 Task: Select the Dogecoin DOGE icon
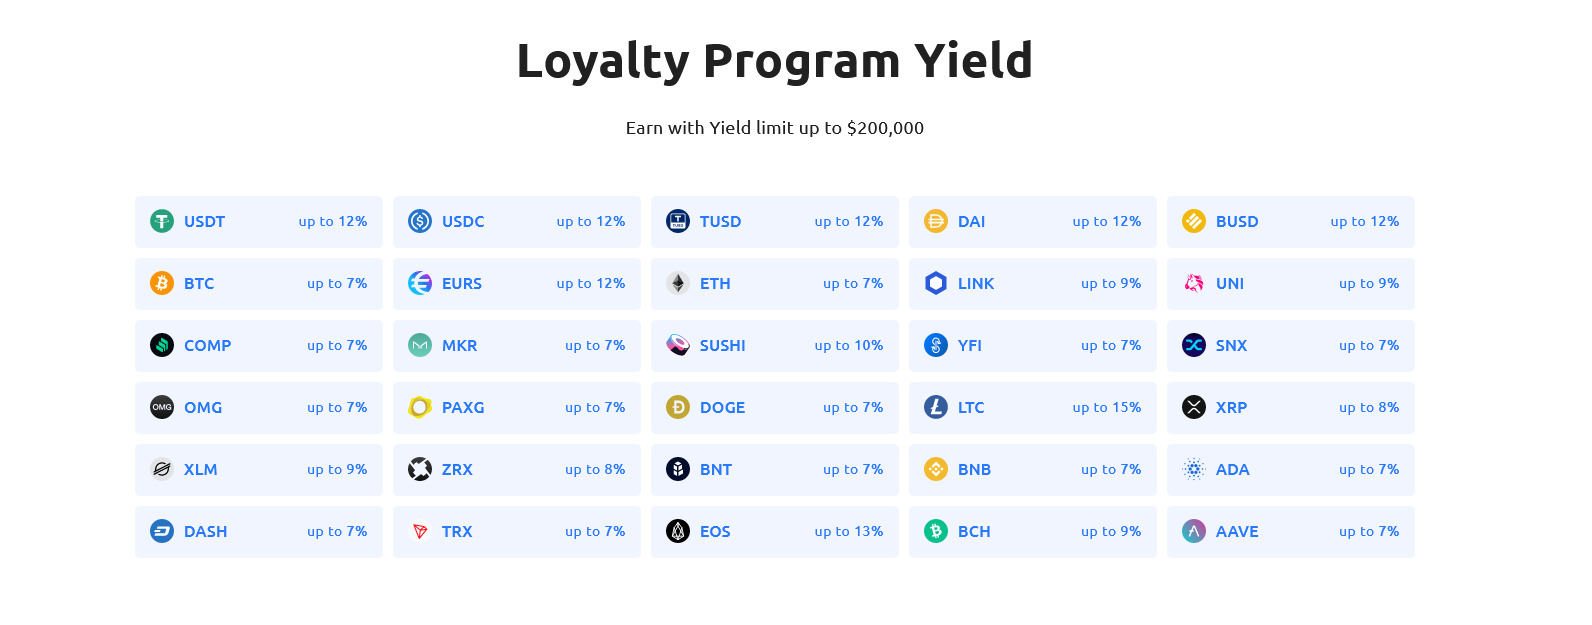coord(678,407)
